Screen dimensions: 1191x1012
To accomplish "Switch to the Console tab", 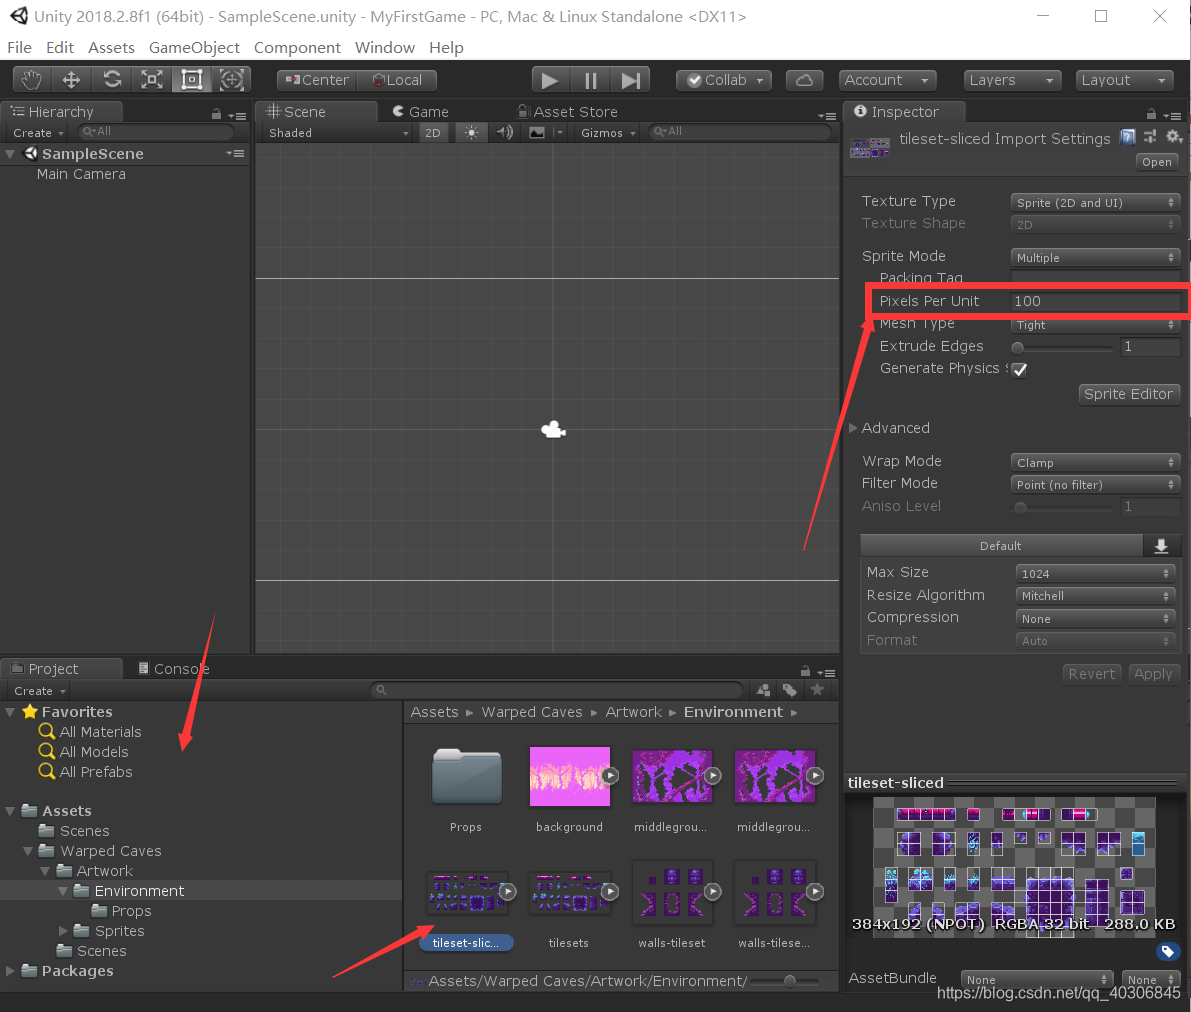I will pyautogui.click(x=174, y=669).
